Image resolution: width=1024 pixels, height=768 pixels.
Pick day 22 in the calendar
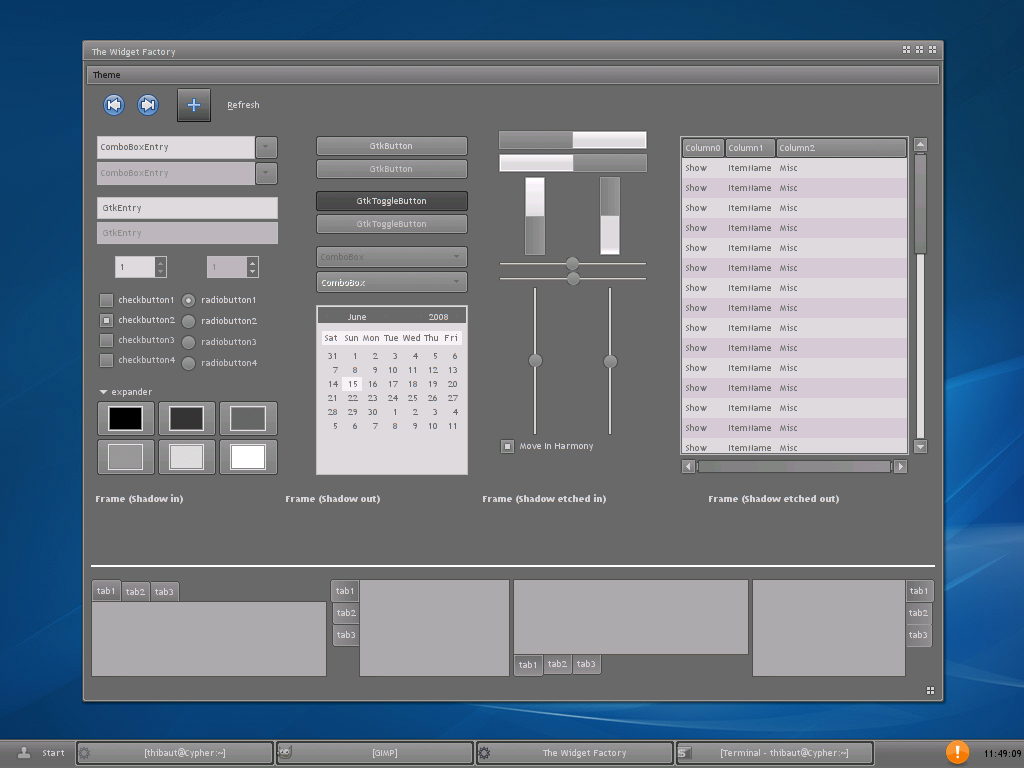pyautogui.click(x=353, y=398)
